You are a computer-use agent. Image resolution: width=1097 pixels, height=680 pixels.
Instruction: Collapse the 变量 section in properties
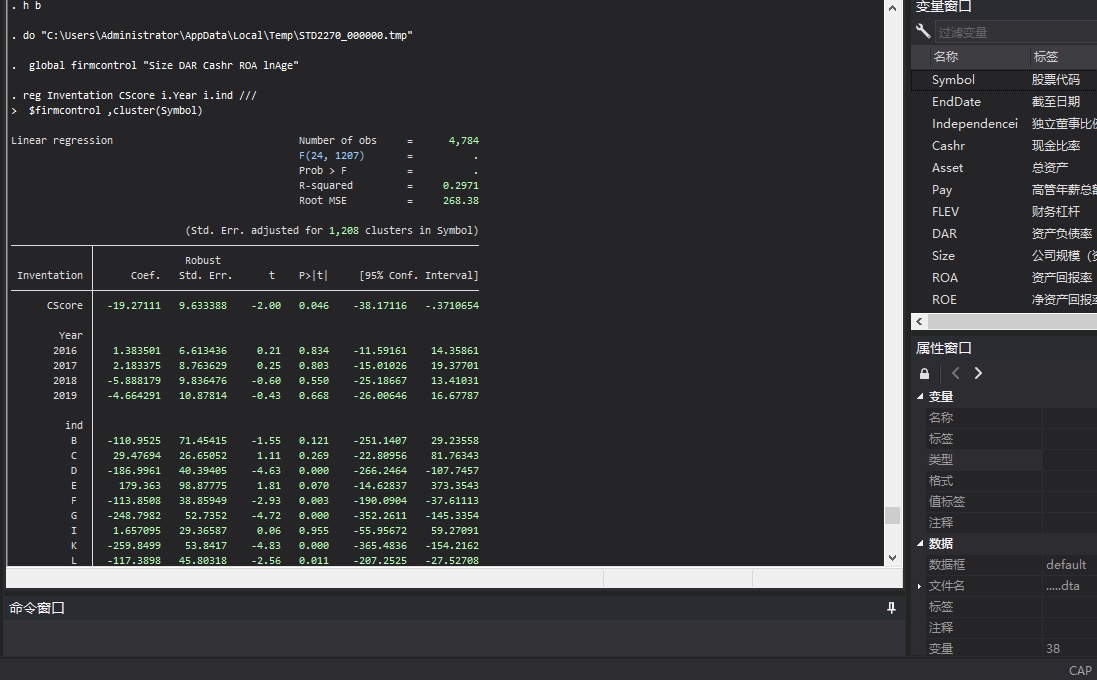click(920, 397)
